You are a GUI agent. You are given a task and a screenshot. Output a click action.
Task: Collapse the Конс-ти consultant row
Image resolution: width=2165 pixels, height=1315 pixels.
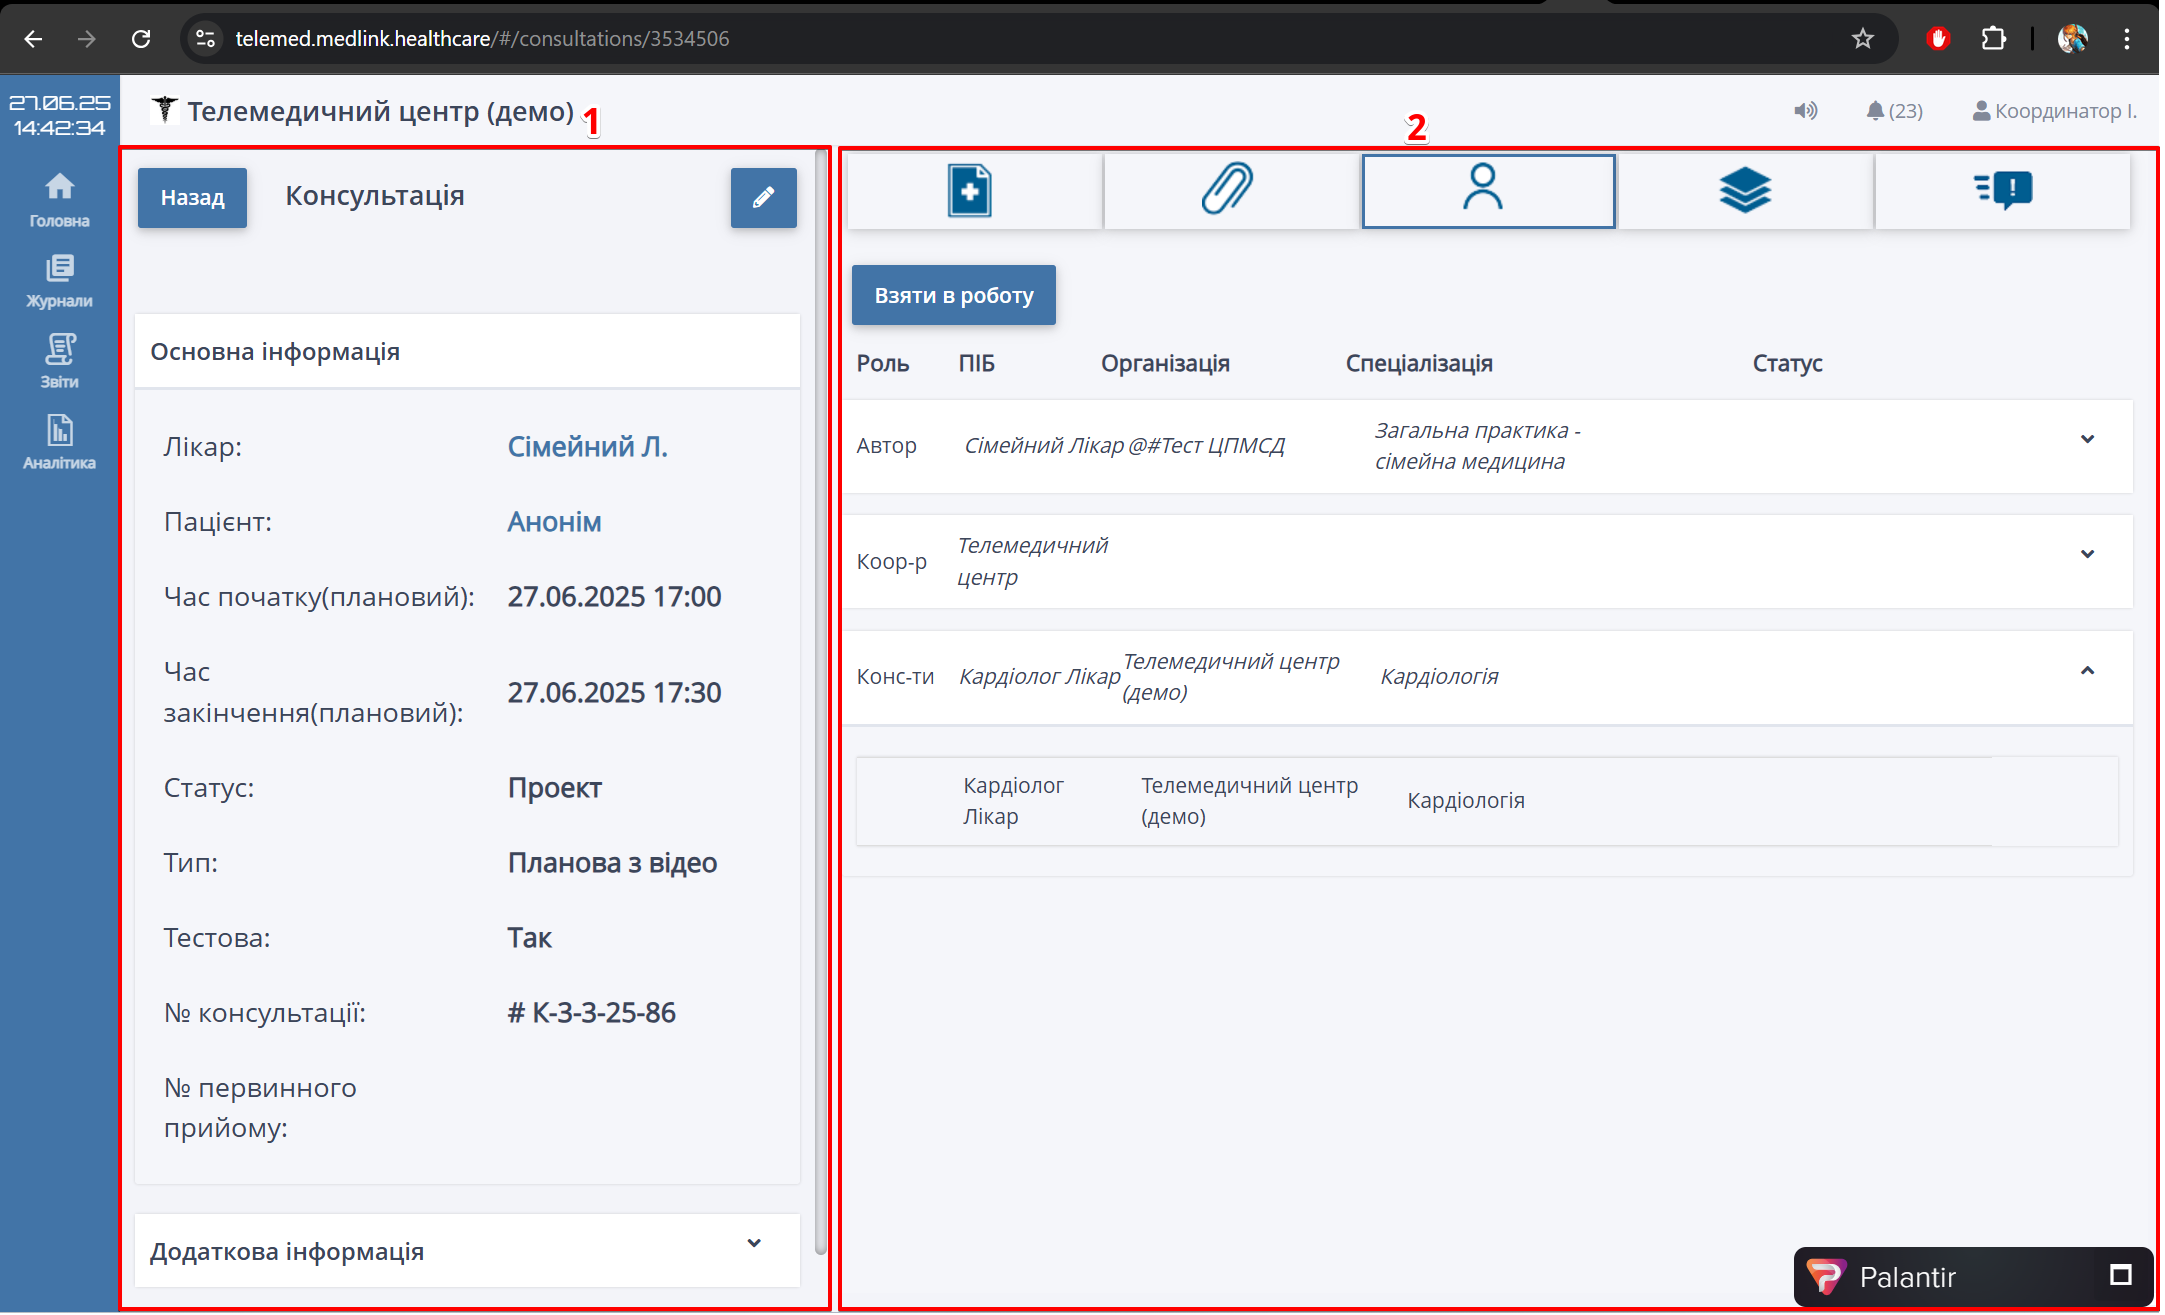(x=2087, y=671)
